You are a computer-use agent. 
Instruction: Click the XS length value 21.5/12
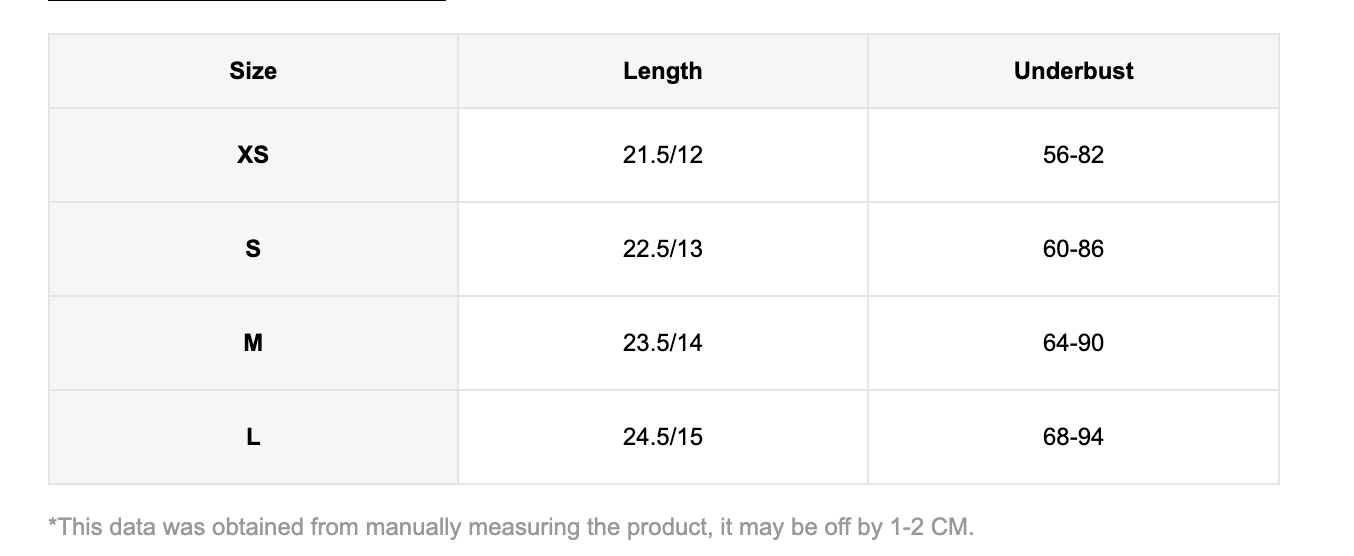(x=662, y=155)
